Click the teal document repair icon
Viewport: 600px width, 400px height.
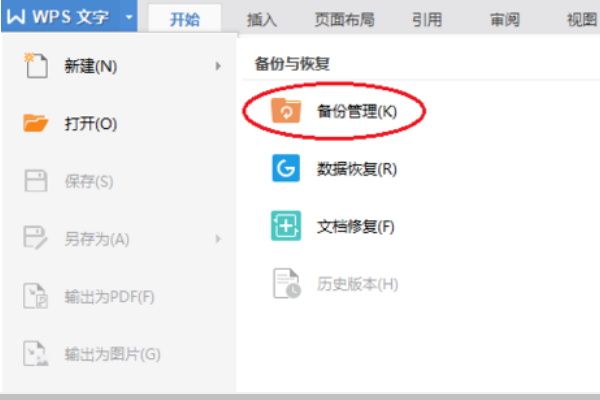pyautogui.click(x=286, y=226)
